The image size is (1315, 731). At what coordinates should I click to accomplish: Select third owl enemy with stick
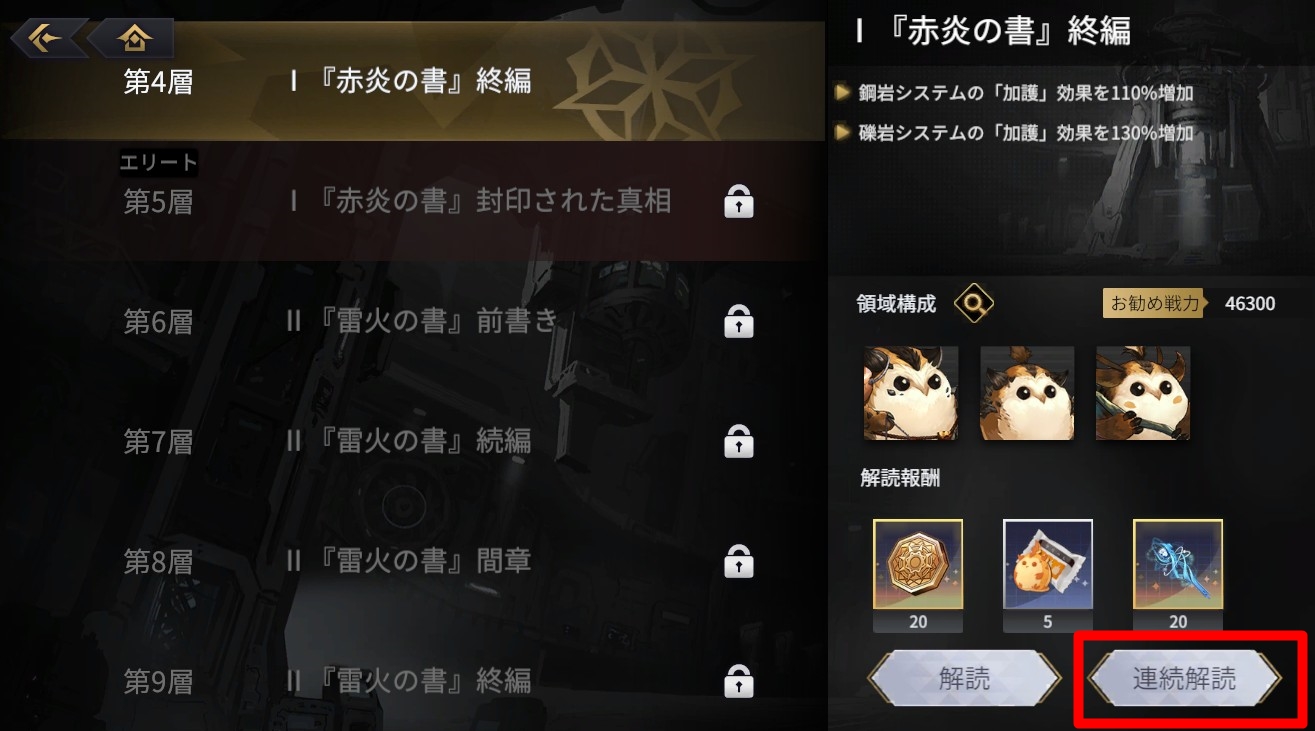pos(1143,393)
